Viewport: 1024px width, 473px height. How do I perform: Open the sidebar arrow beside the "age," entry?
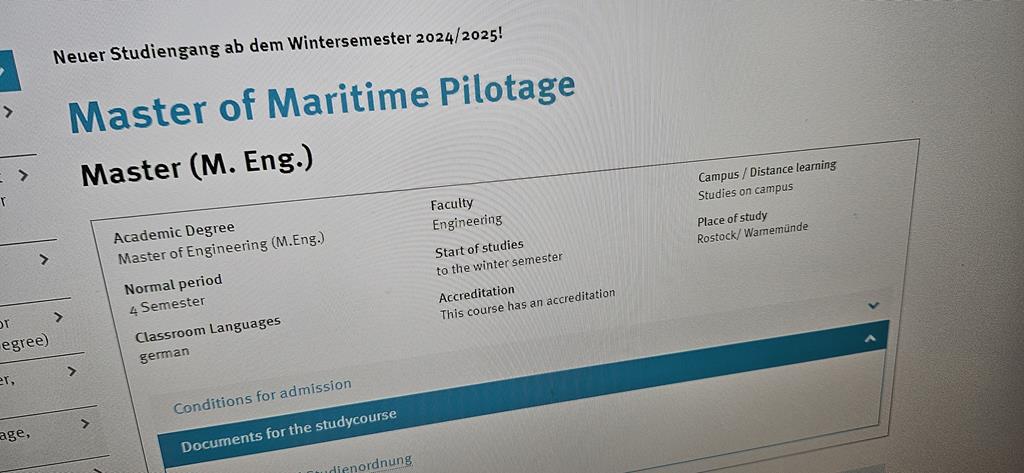click(x=85, y=424)
